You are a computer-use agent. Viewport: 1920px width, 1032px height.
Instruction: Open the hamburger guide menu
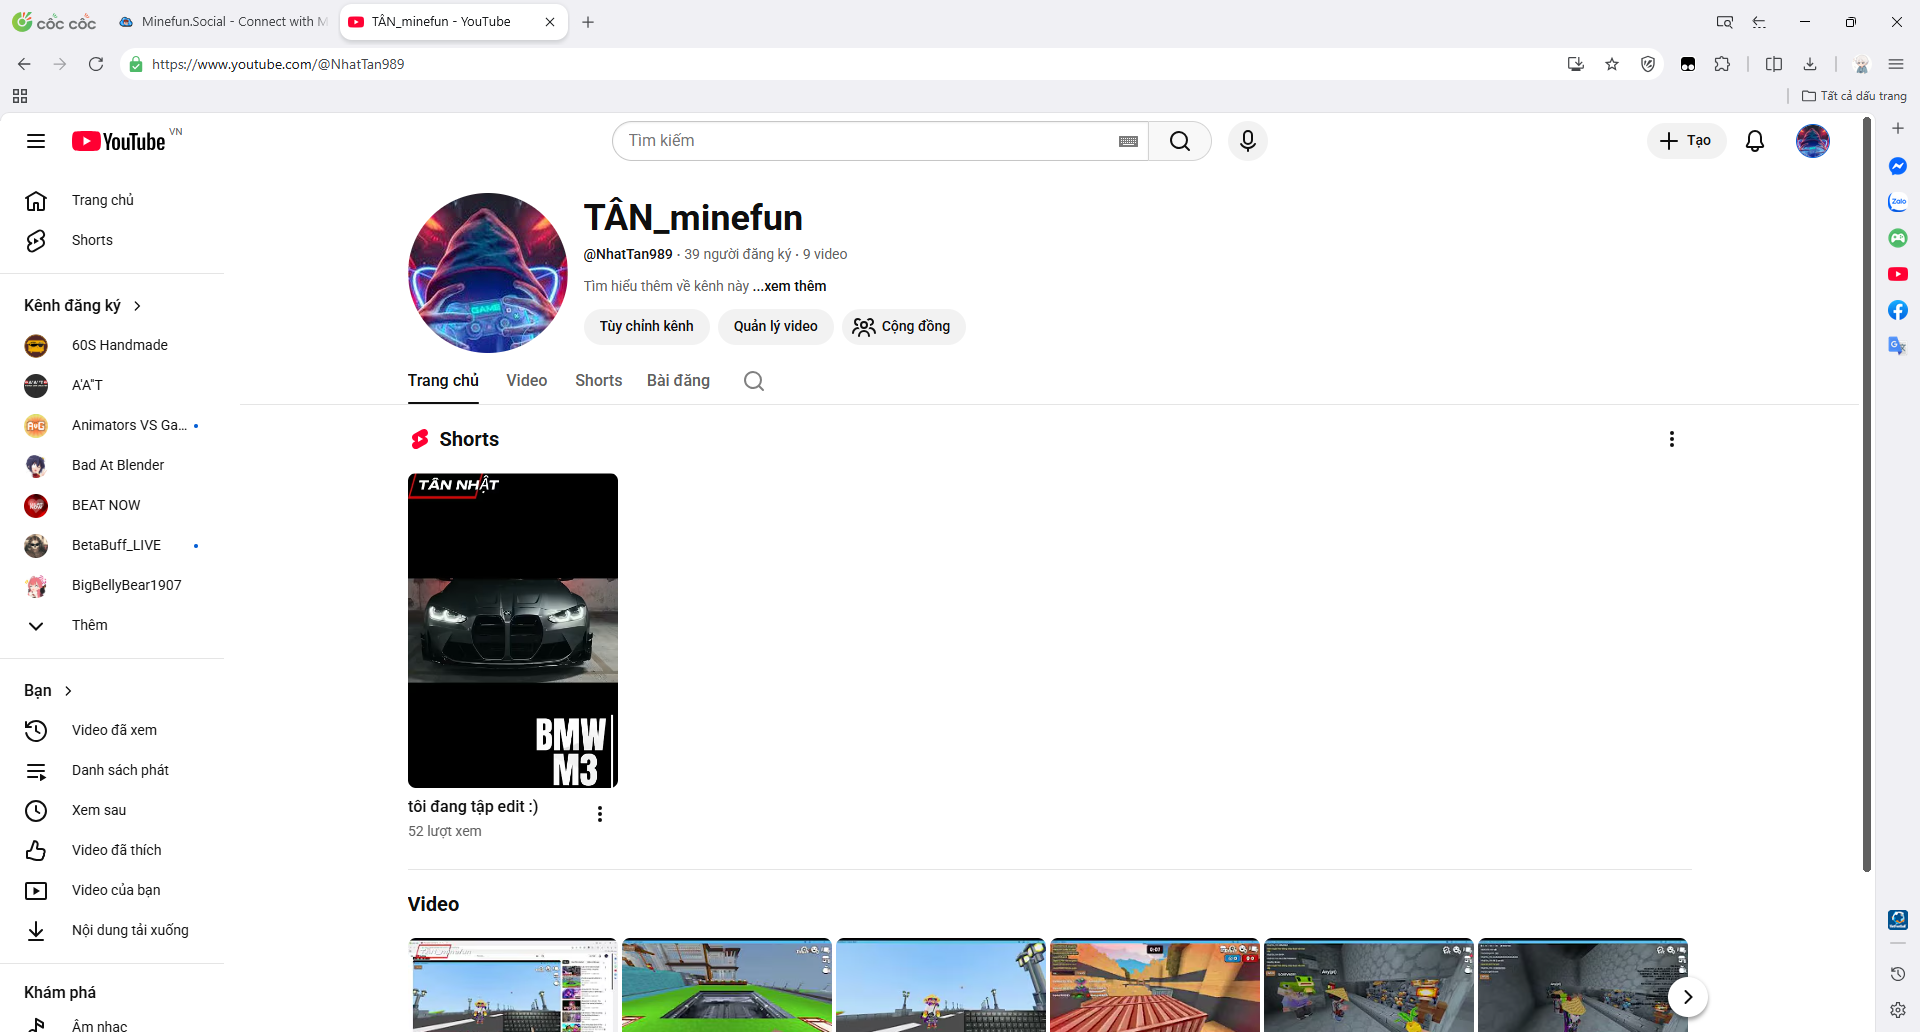tap(36, 141)
